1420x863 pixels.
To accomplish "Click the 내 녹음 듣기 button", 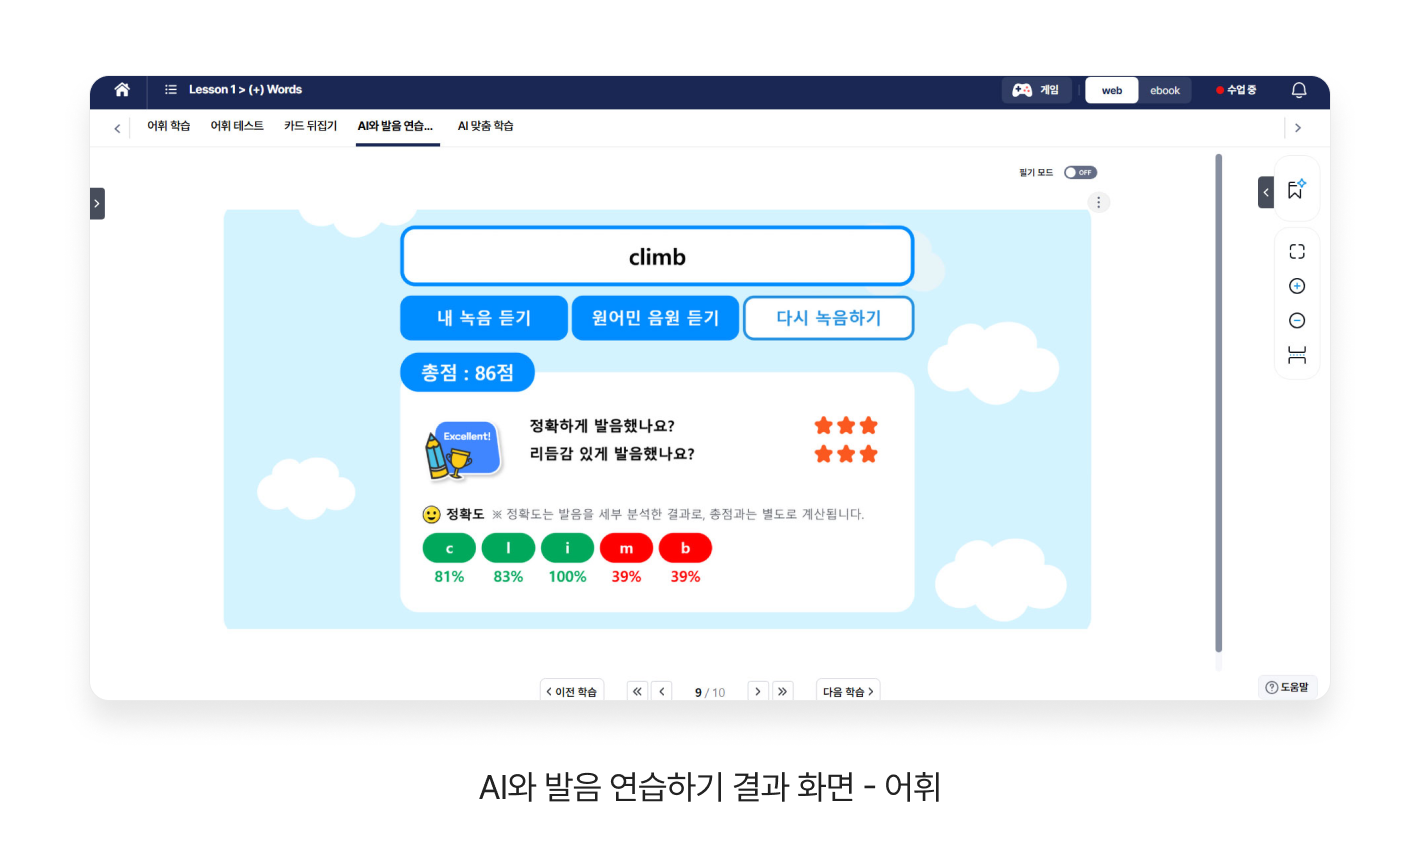I will (484, 318).
